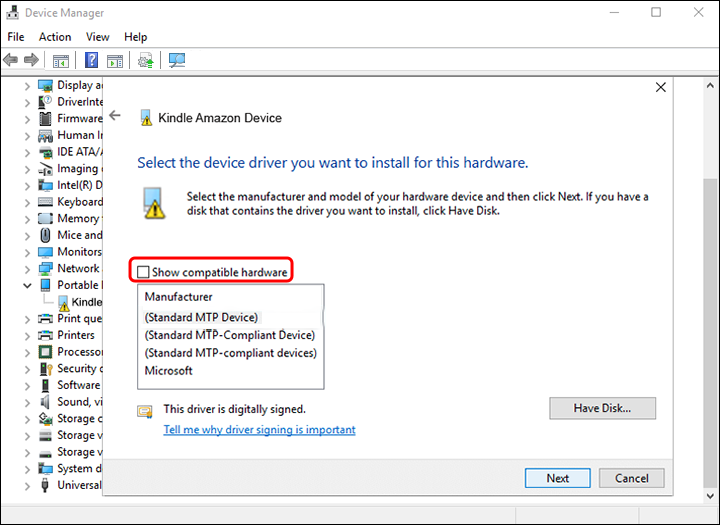720x525 pixels.
Task: Click the Firmware category icon
Action: point(45,119)
